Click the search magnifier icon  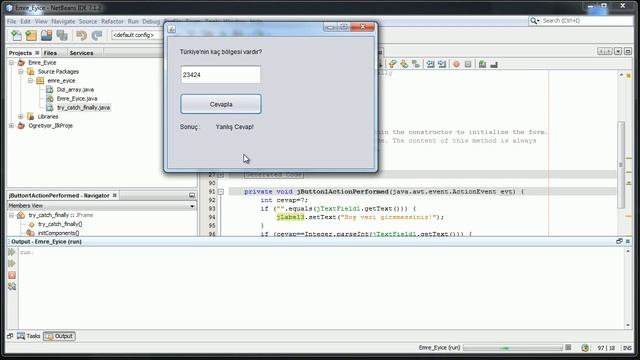[534, 20]
